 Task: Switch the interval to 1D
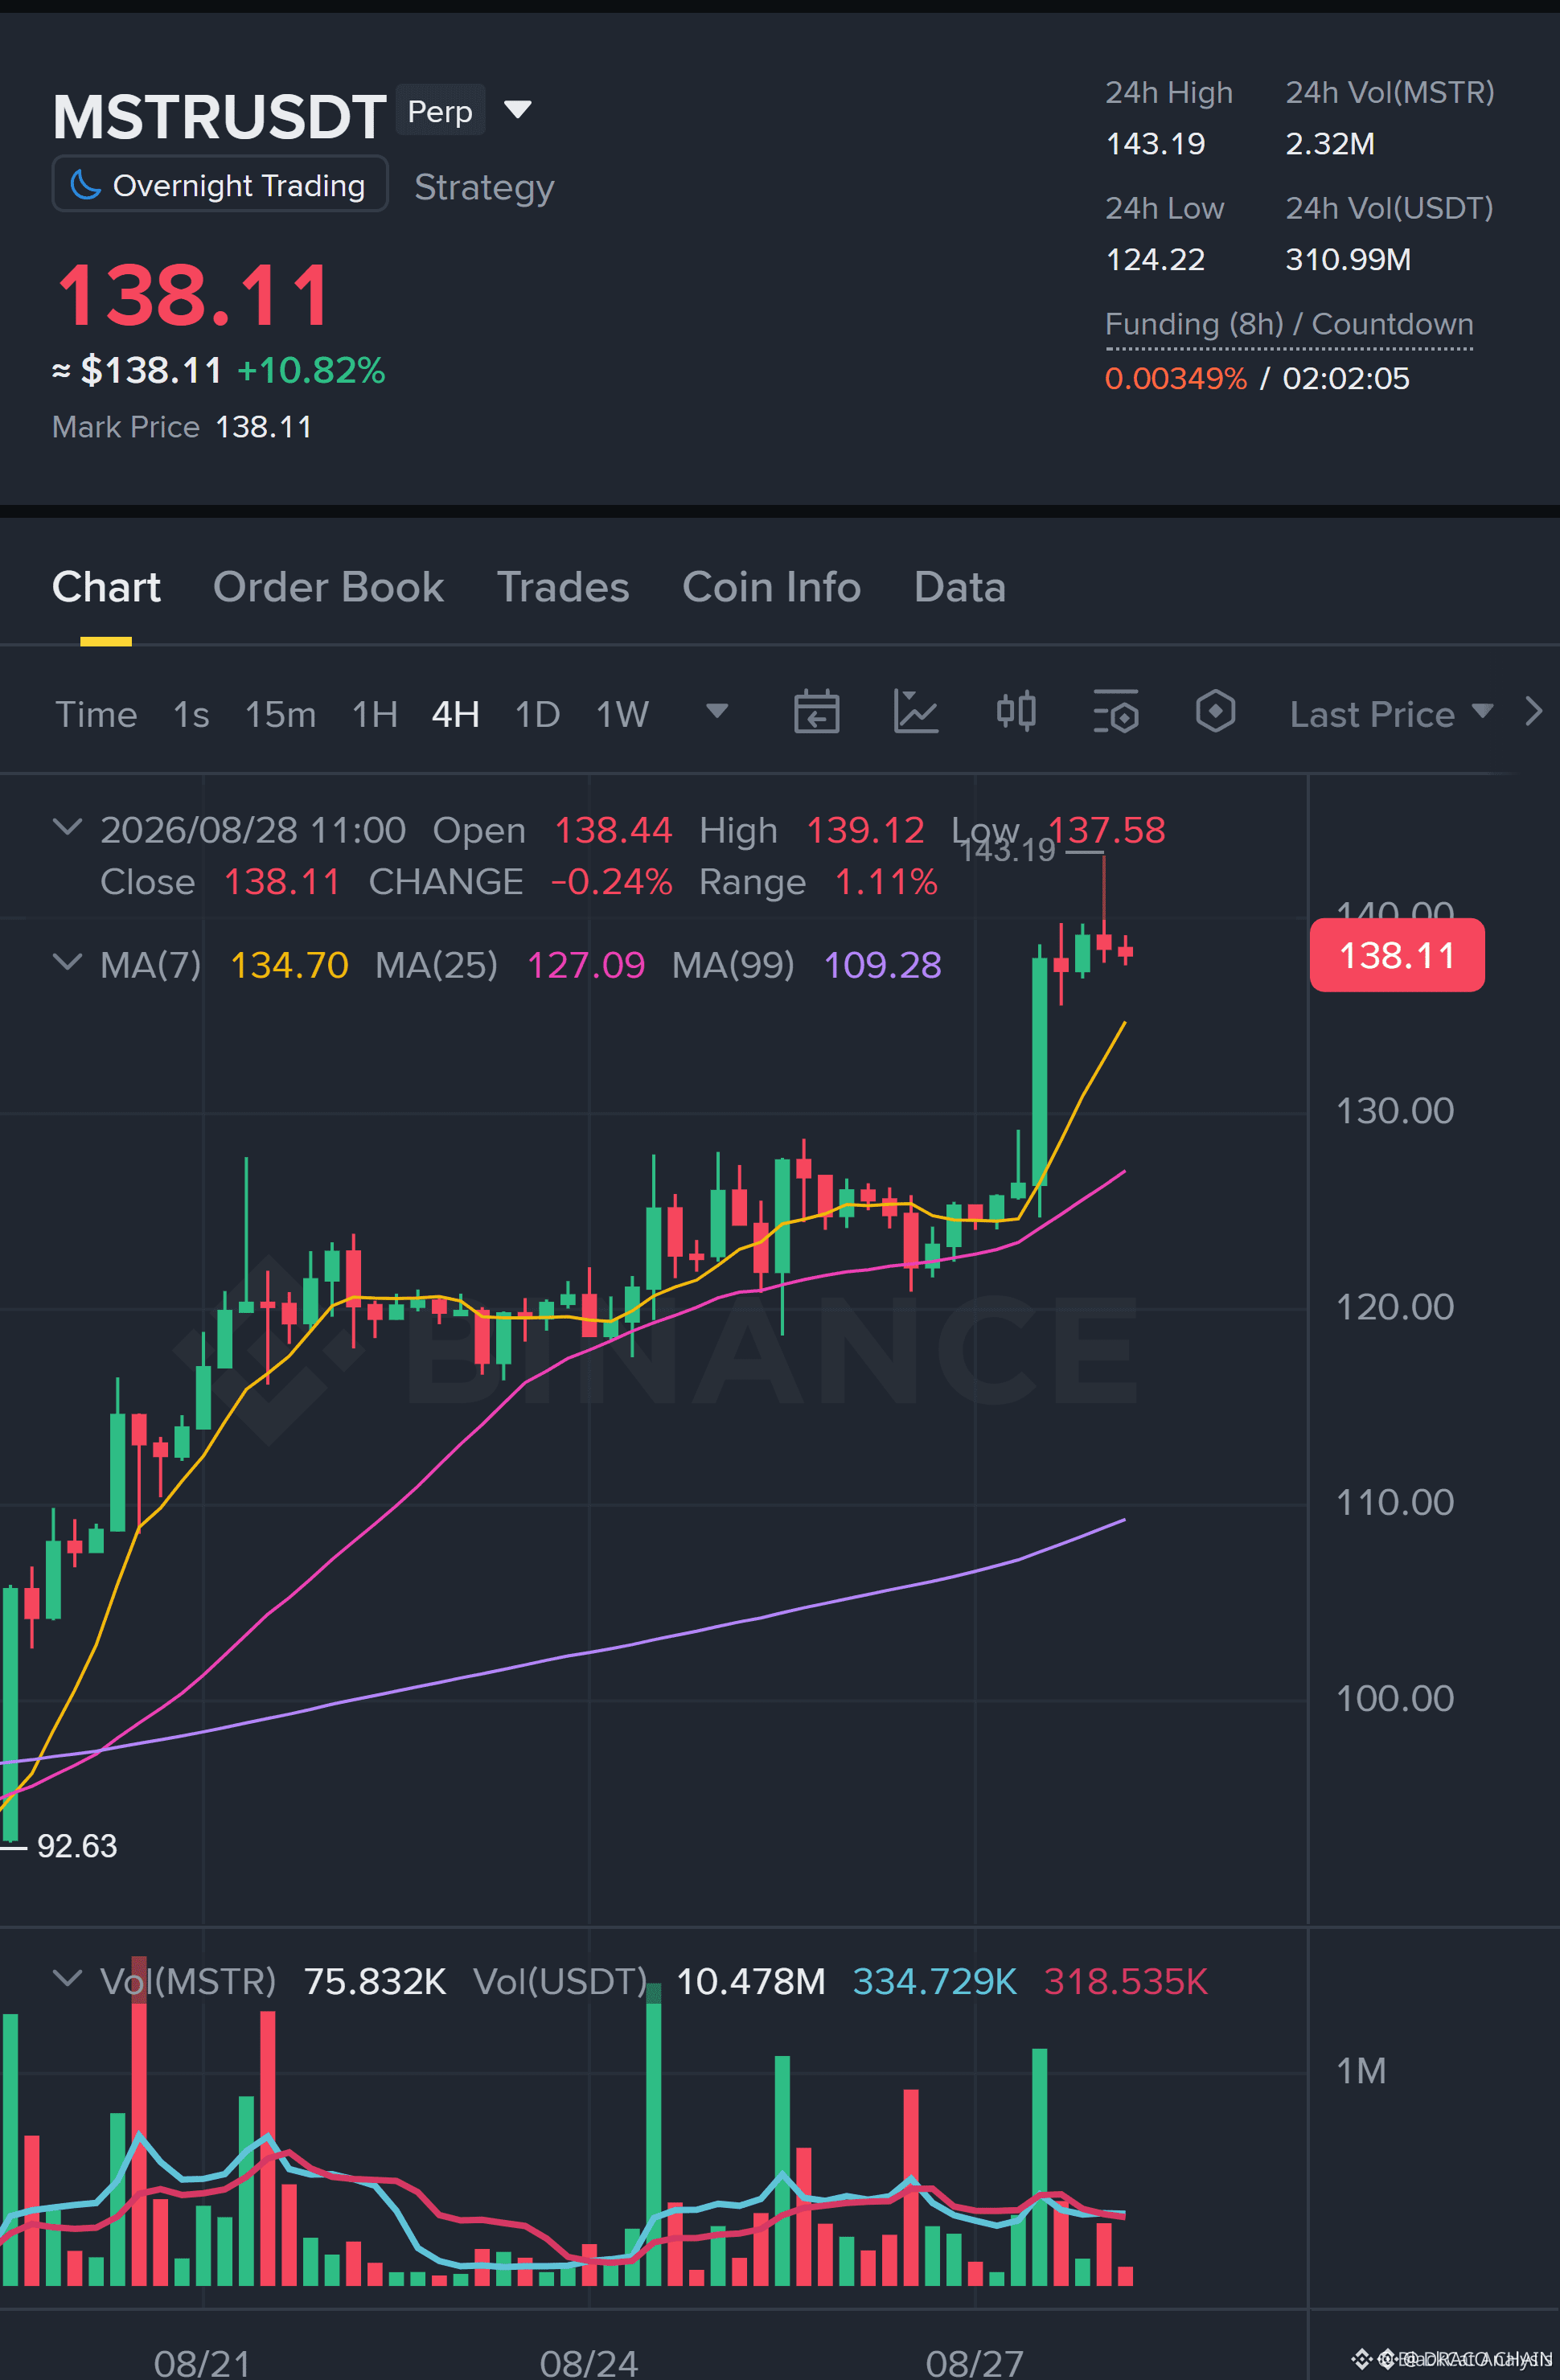point(537,714)
